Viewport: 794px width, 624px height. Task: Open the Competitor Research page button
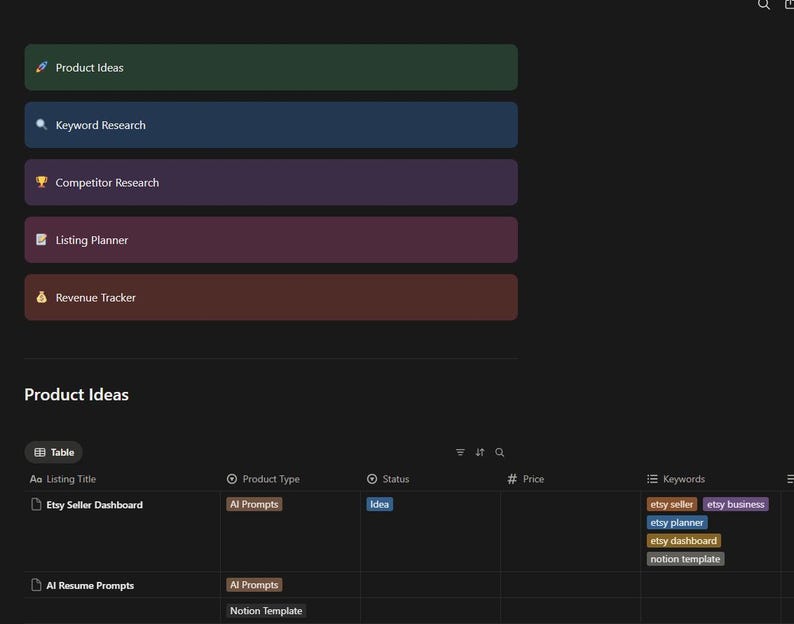[x=271, y=182]
